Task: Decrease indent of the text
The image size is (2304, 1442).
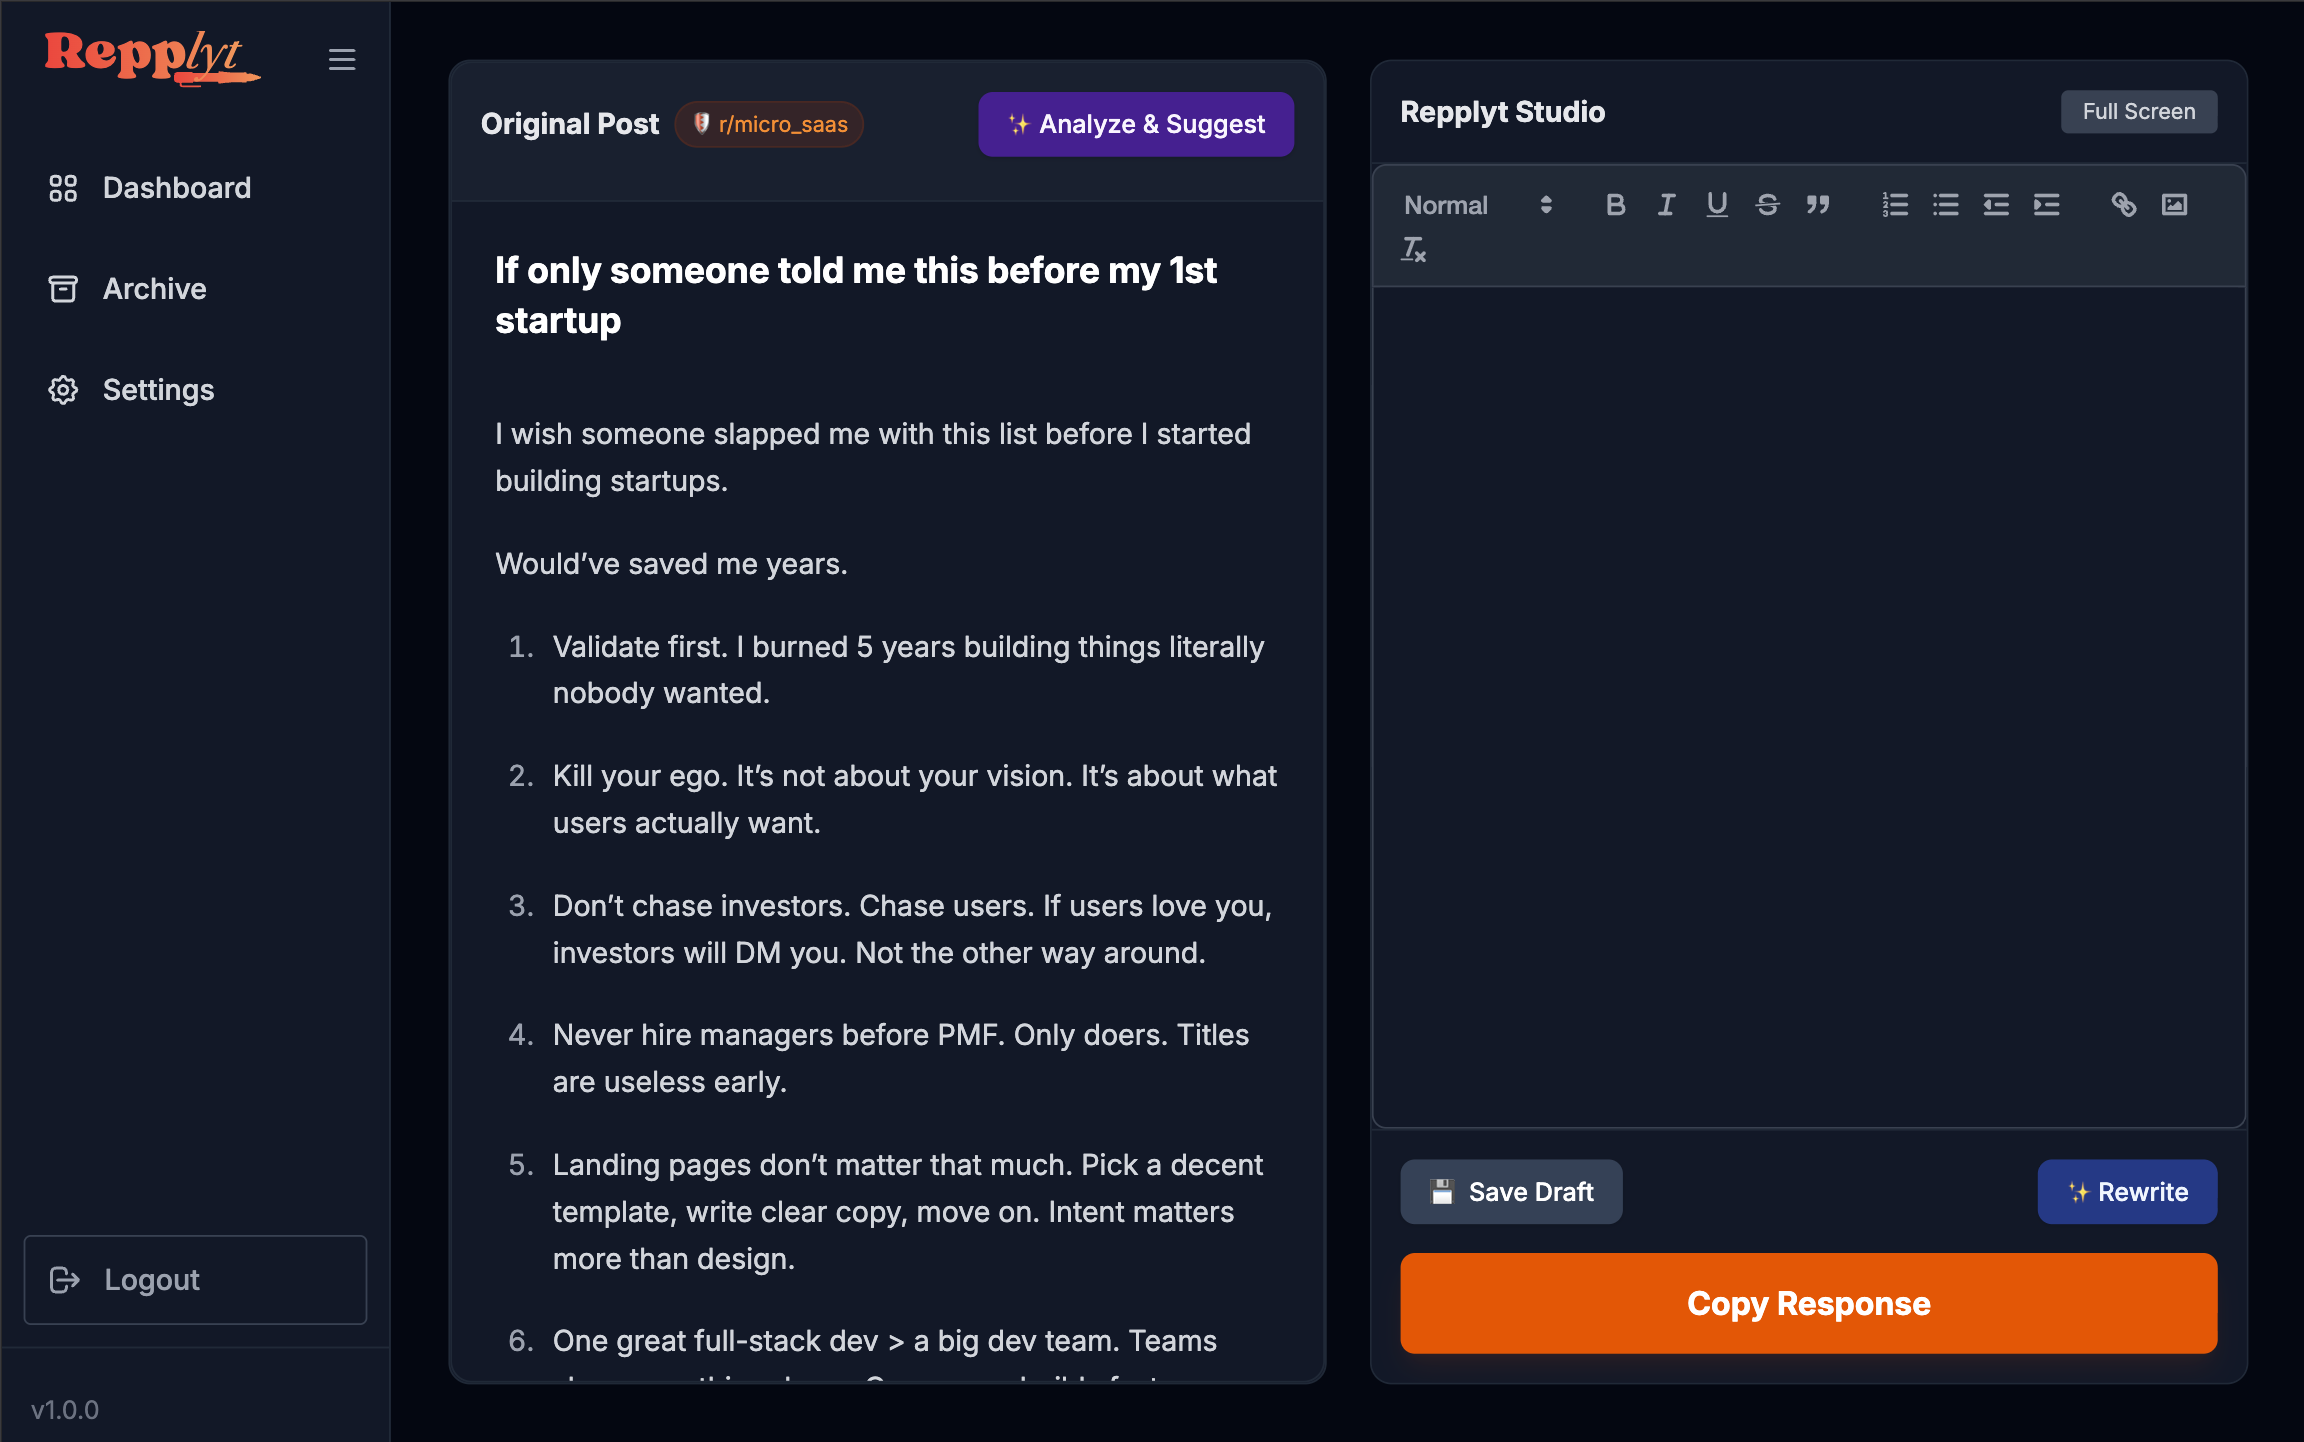Action: tap(1996, 205)
